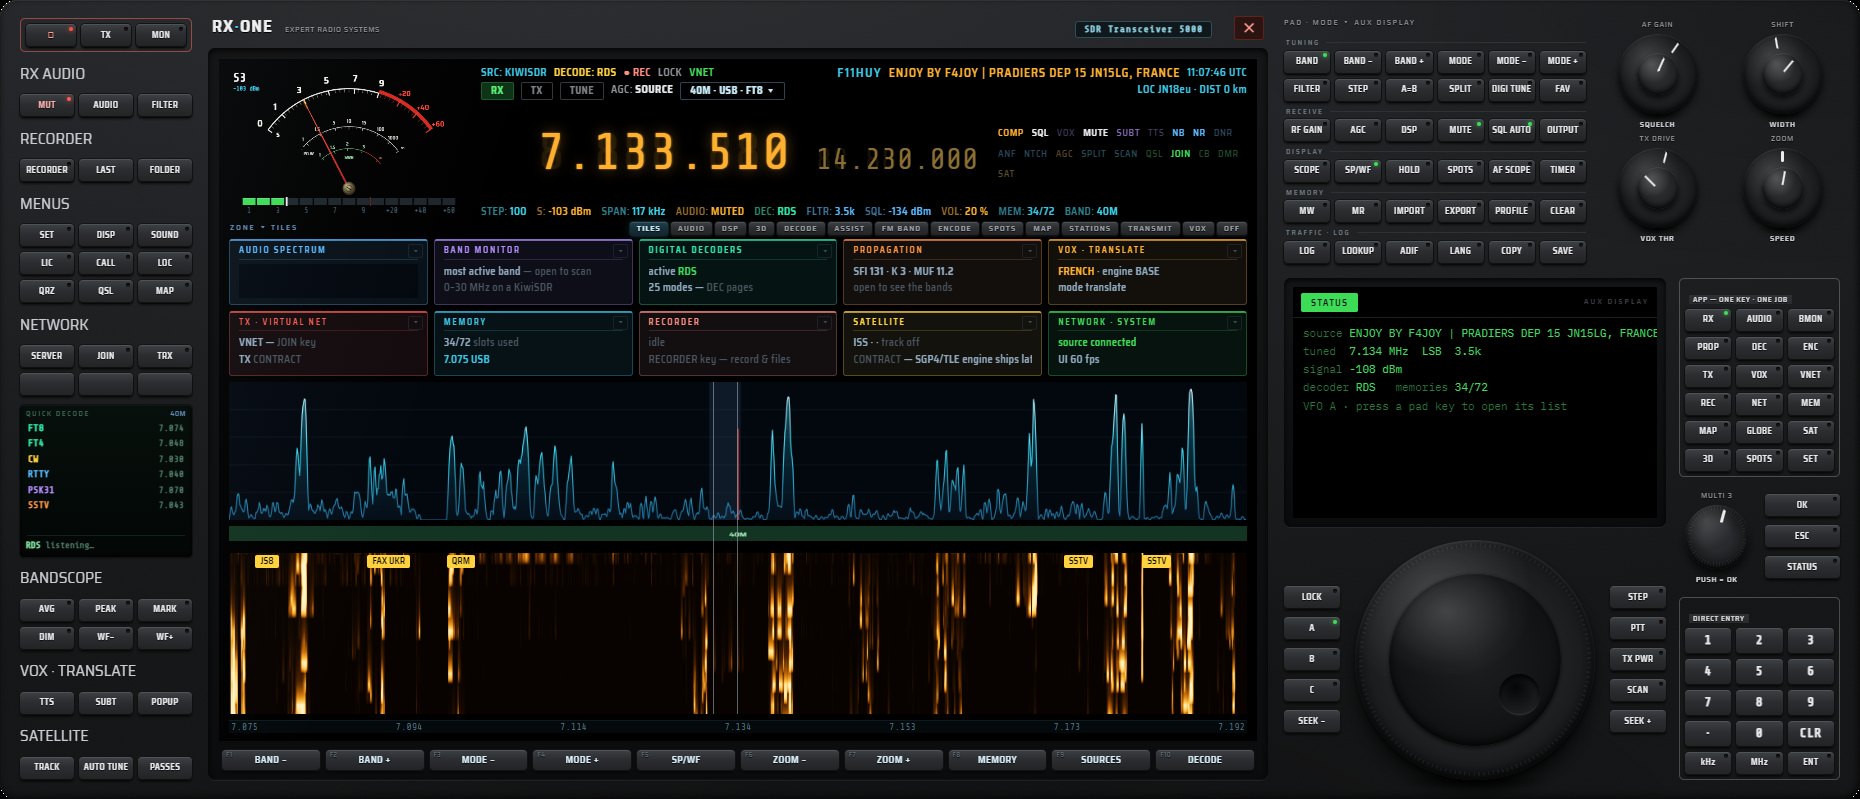Click the FAX UKR waterfall tag
Viewport: 1860px width, 799px height.
(388, 561)
